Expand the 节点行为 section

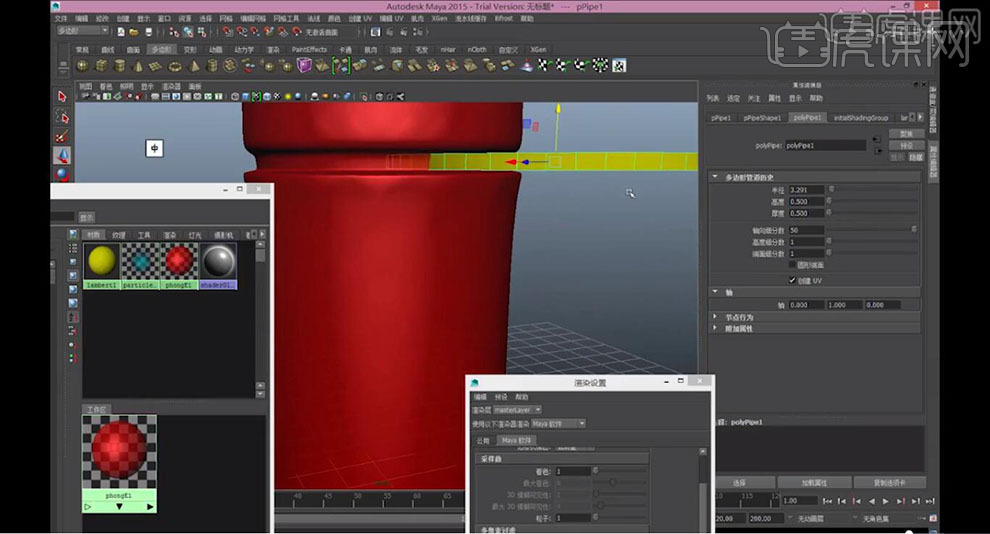(715, 317)
